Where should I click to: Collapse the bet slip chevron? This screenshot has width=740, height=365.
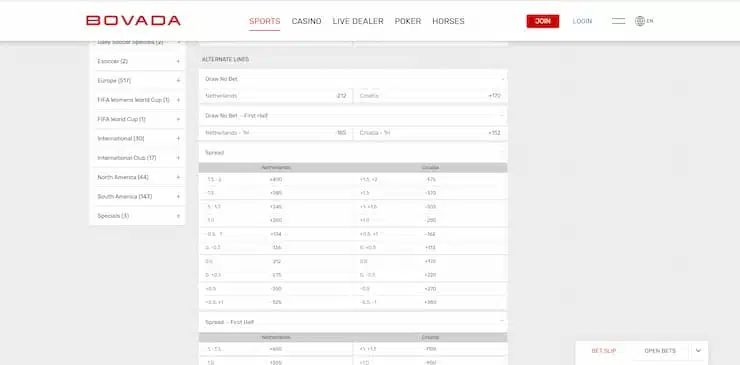pyautogui.click(x=698, y=351)
